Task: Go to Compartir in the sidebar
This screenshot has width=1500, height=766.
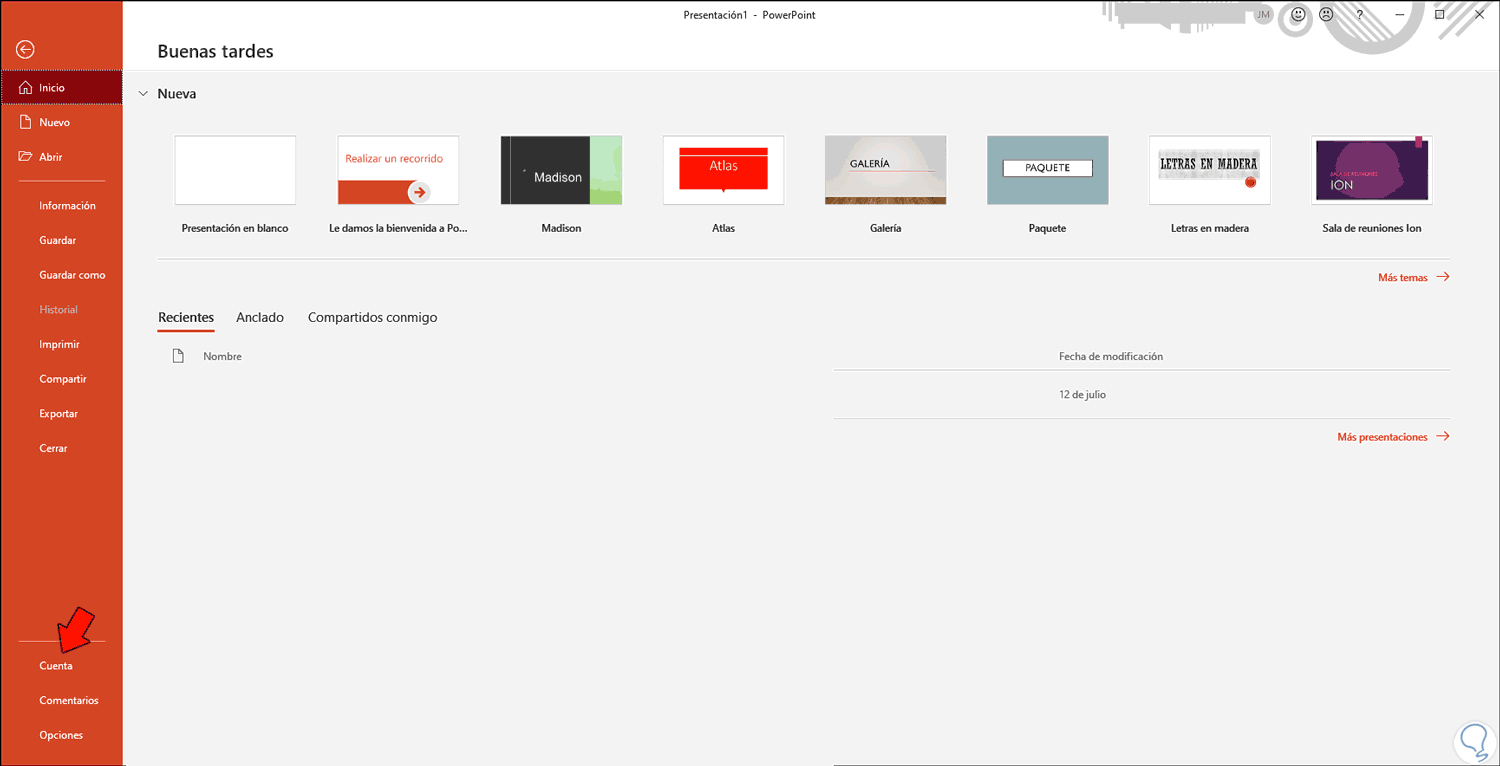Action: [x=63, y=379]
